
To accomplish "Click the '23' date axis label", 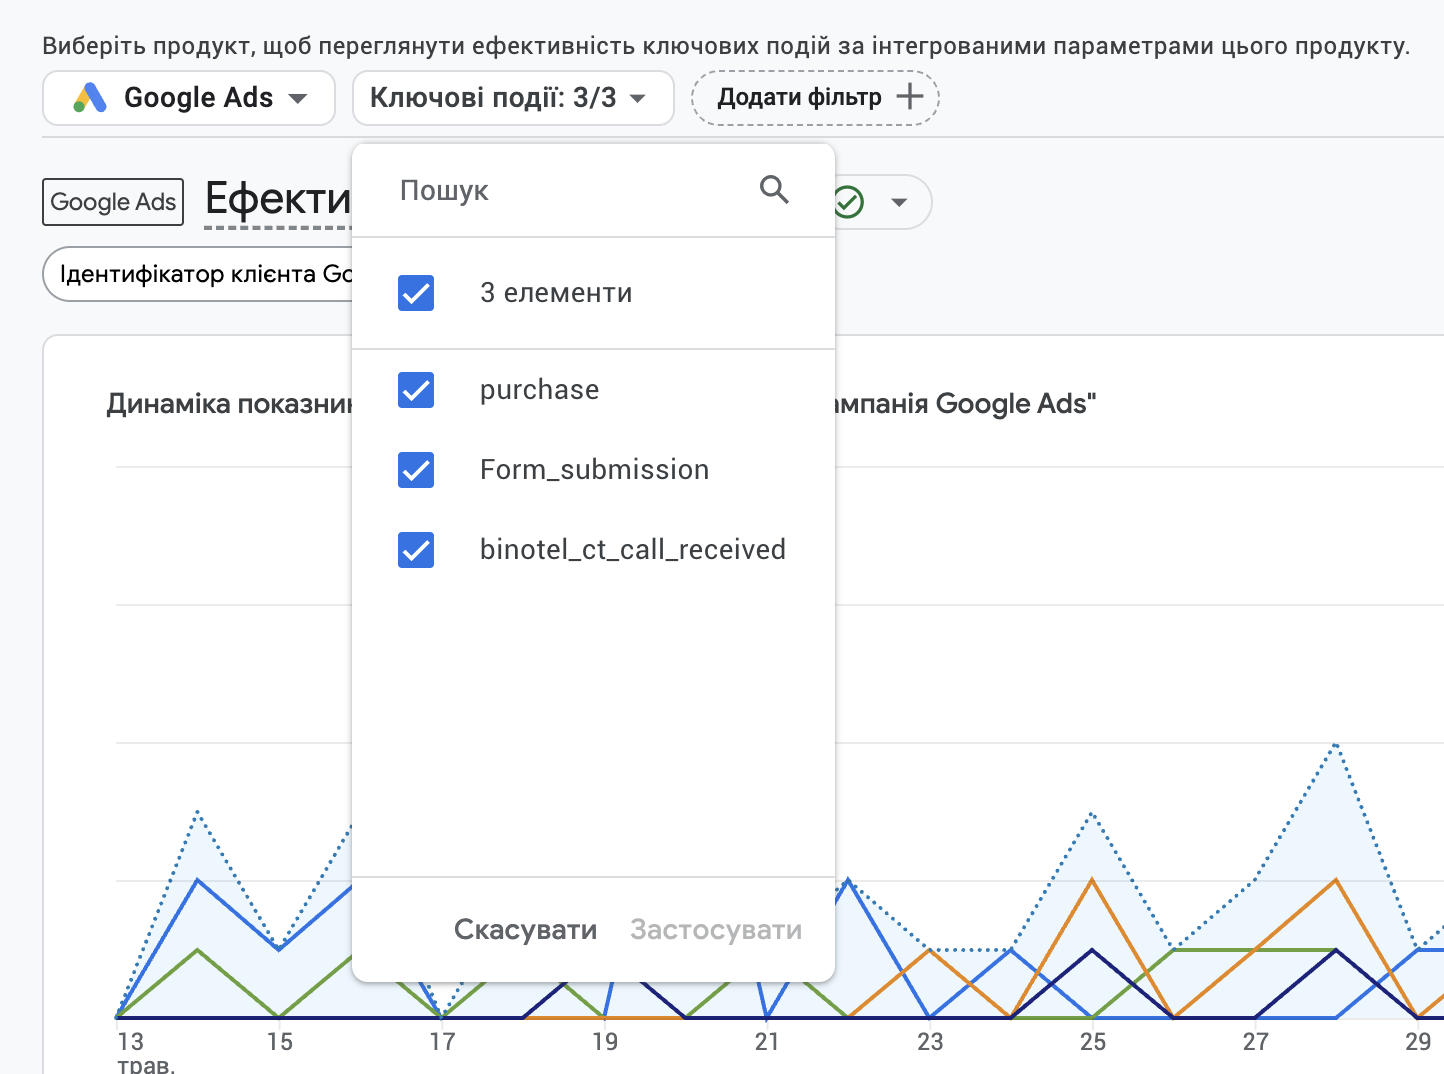I will point(930,1042).
